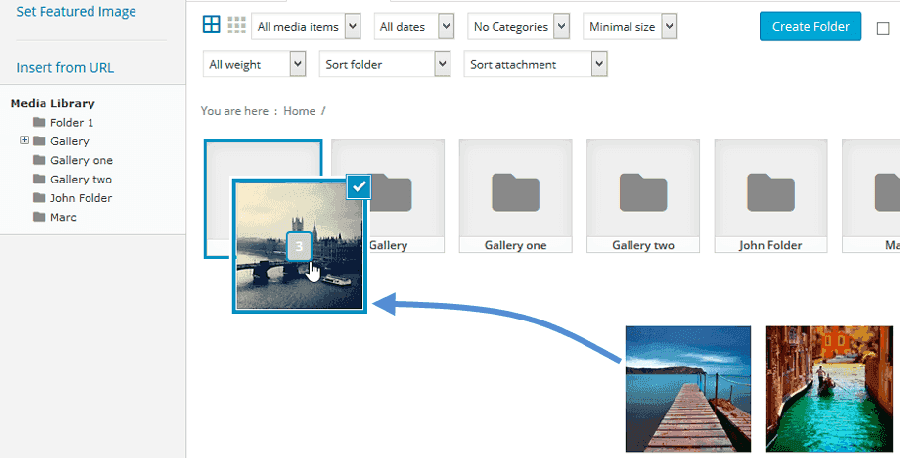Open the All media items dropdown
The height and width of the screenshot is (458, 900).
coord(305,27)
